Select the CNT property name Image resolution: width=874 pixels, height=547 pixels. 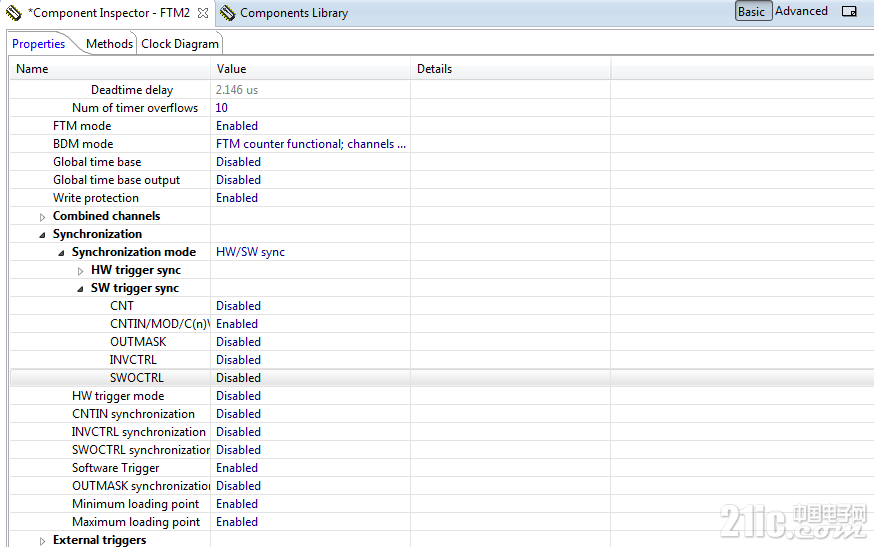click(x=122, y=306)
